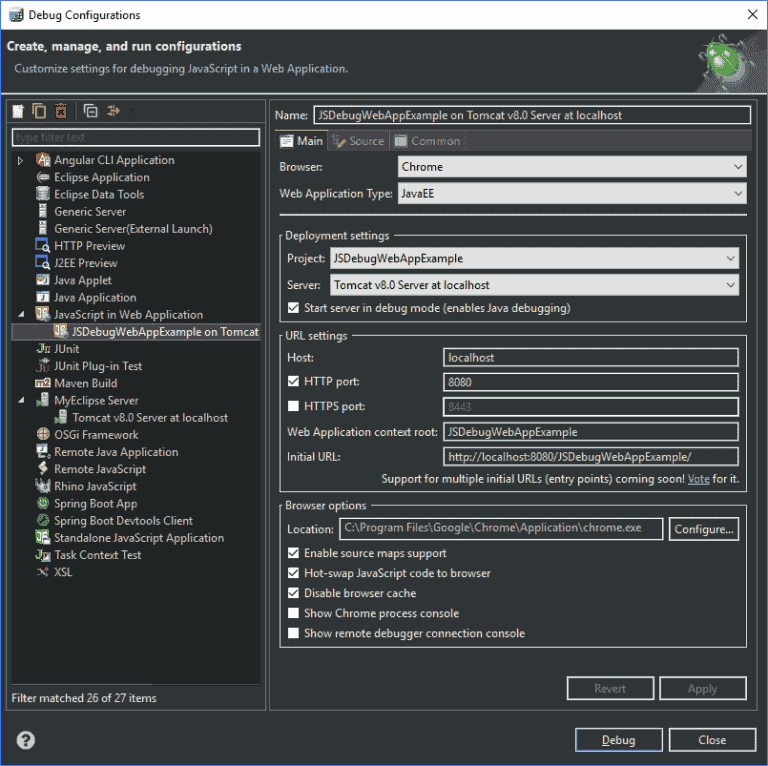Click the Apply button

(x=703, y=688)
